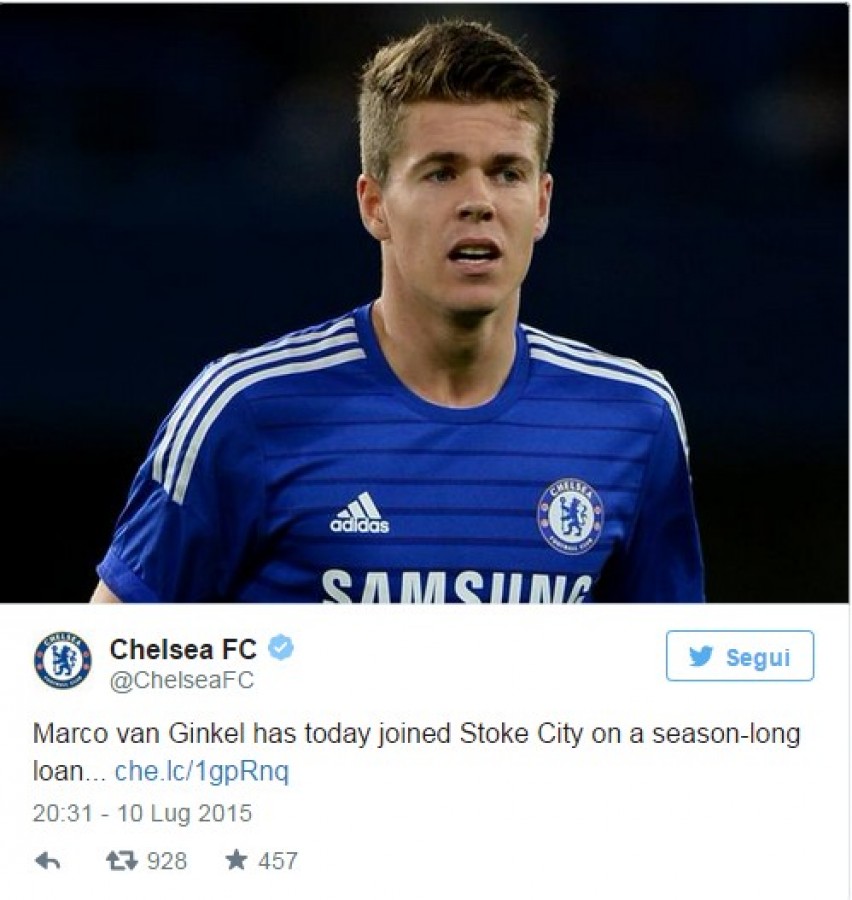Click the blue verified badge
The image size is (852, 900).
pyautogui.click(x=281, y=648)
